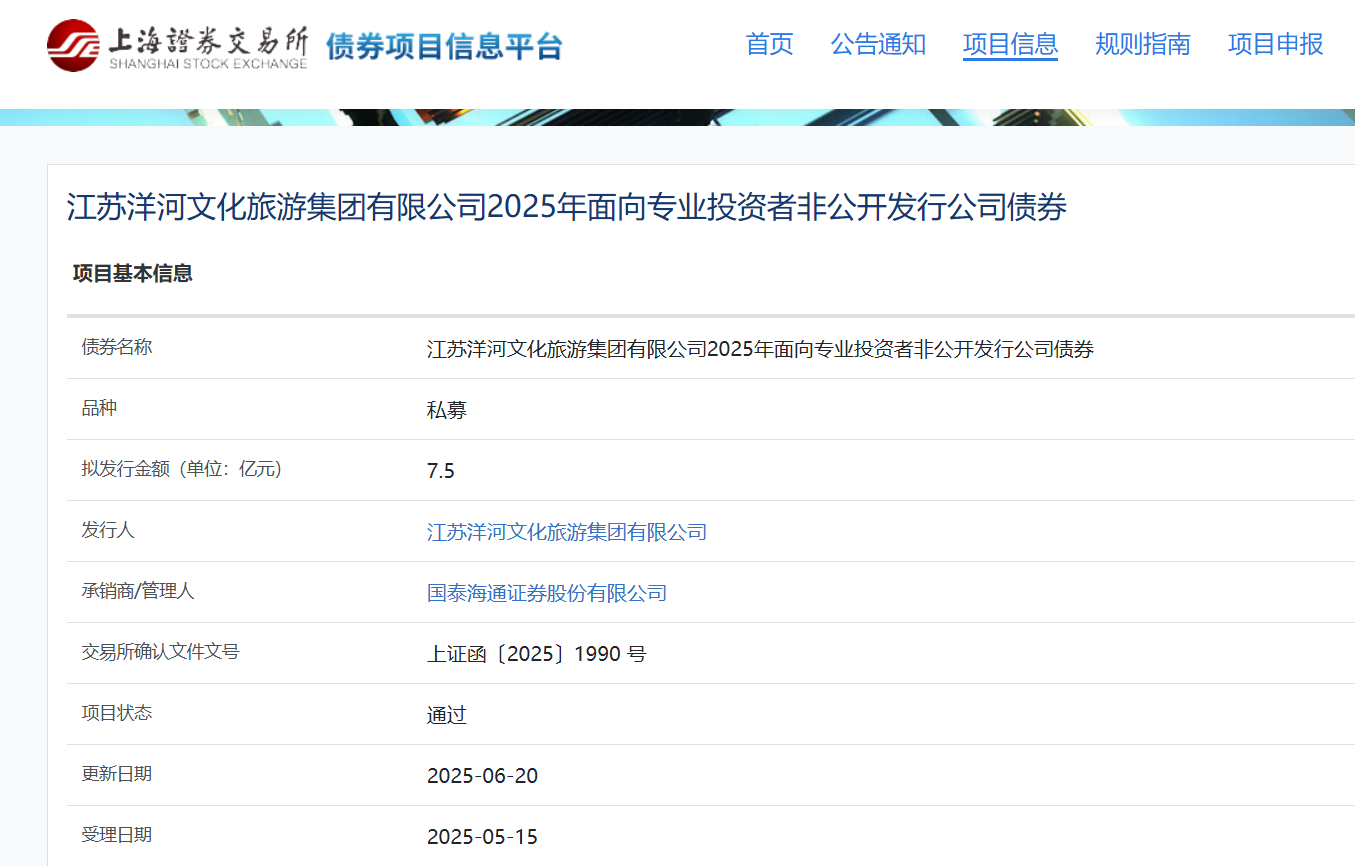Open the 公告通知 menu item
This screenshot has width=1355, height=866.
(878, 44)
